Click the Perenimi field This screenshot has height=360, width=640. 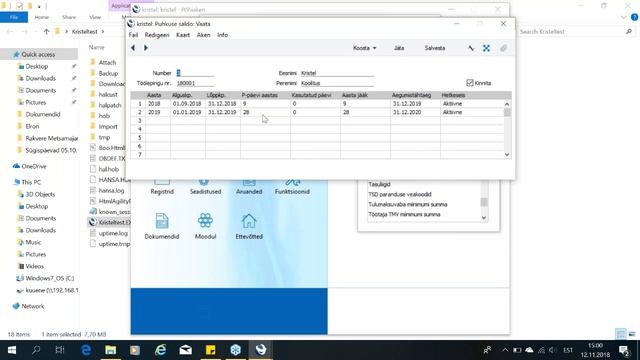coord(337,83)
